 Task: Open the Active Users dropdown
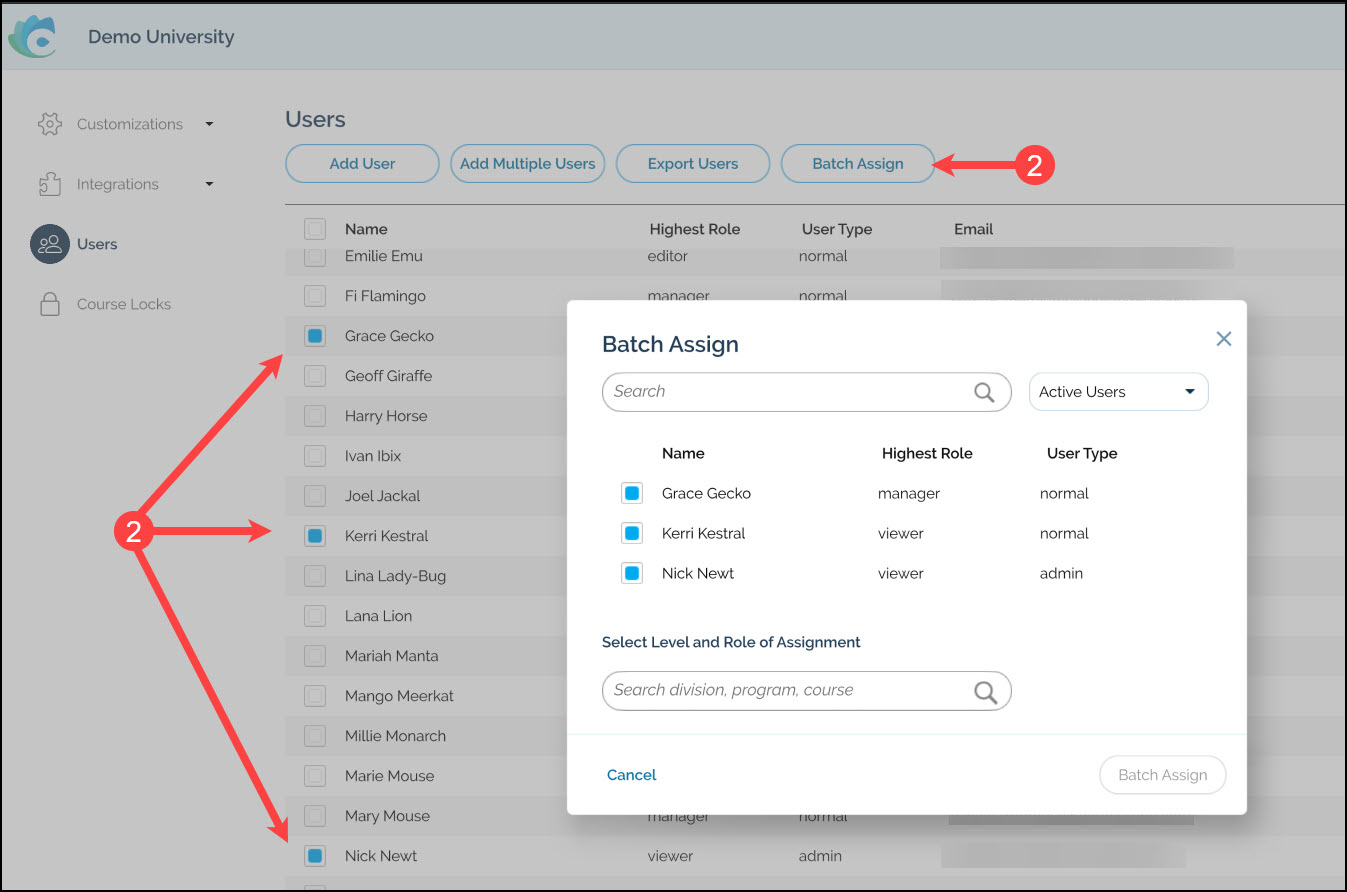point(1118,392)
